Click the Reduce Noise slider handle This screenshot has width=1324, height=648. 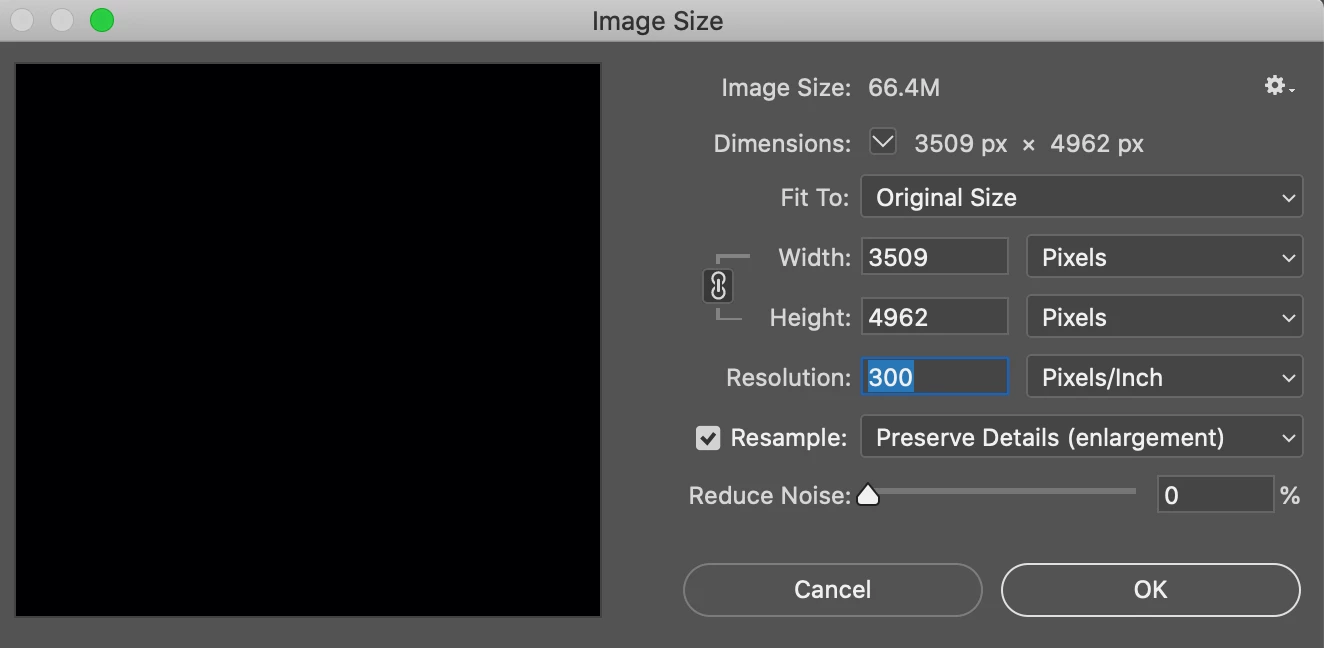(868, 494)
